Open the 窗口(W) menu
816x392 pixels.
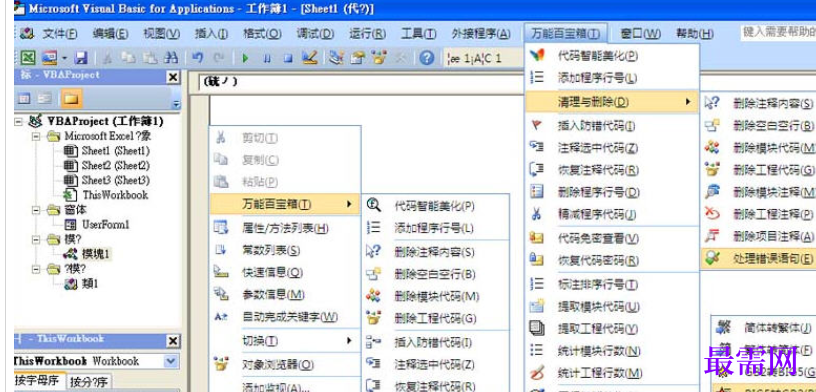(x=640, y=34)
